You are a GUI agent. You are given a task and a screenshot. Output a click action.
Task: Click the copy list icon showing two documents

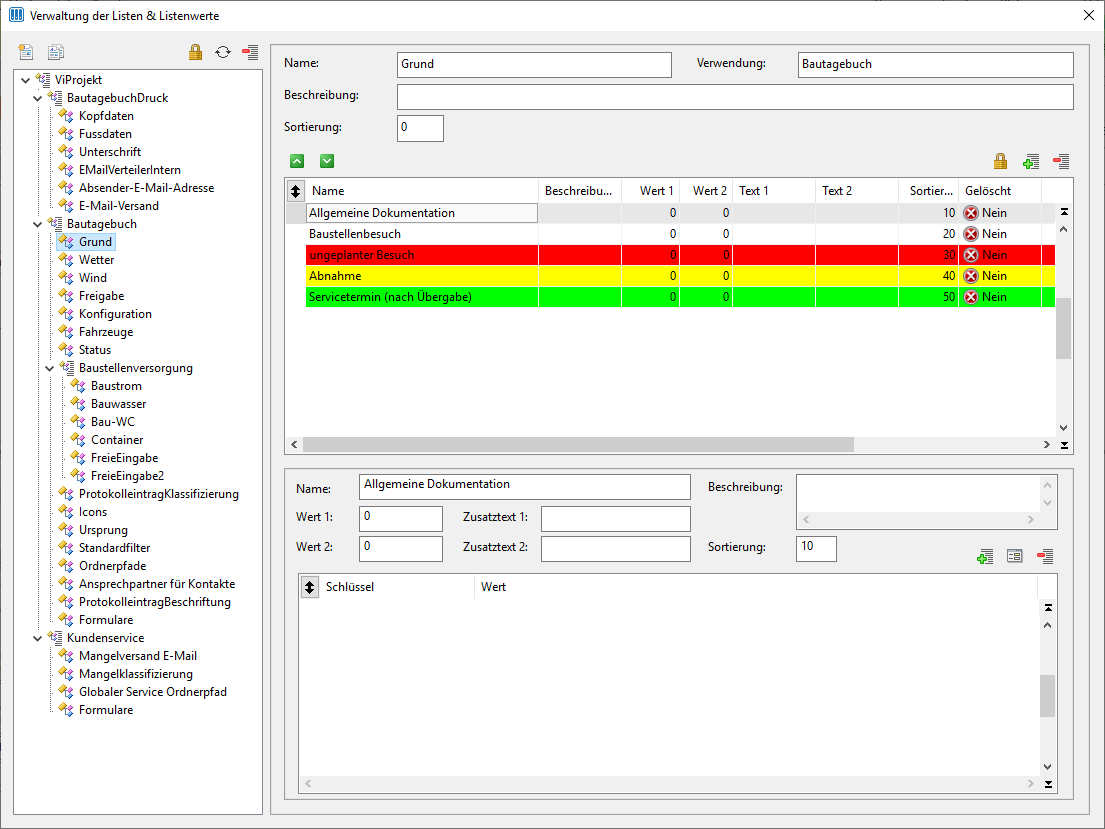pos(56,51)
